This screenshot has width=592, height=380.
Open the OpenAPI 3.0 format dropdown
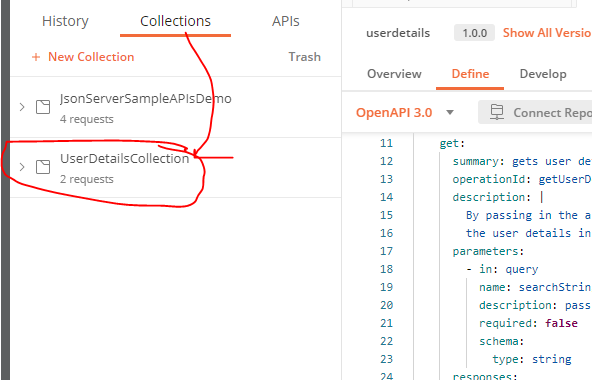click(405, 113)
